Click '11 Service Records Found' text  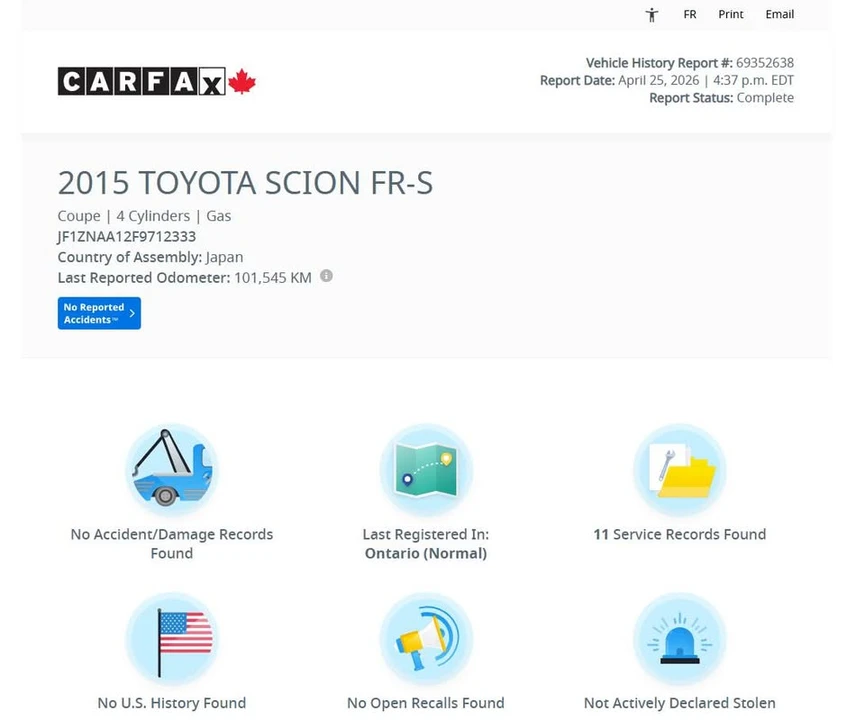680,534
